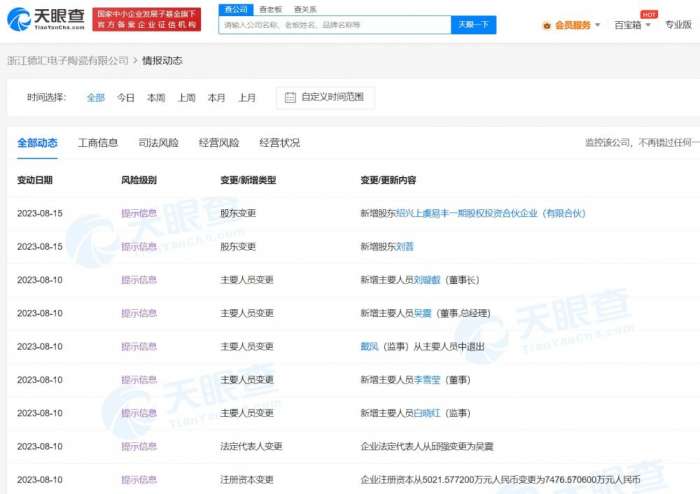Screen dimensions: 700x494
Task: Open the 浙江德汇电子陶瓷有限公司 breadcrumb link
Action: [x=67, y=61]
